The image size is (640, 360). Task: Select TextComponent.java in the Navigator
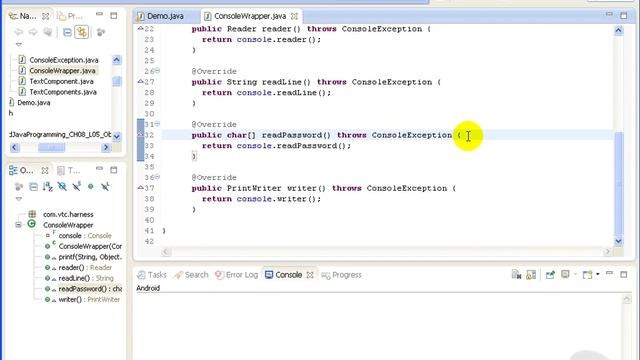pos(61,81)
